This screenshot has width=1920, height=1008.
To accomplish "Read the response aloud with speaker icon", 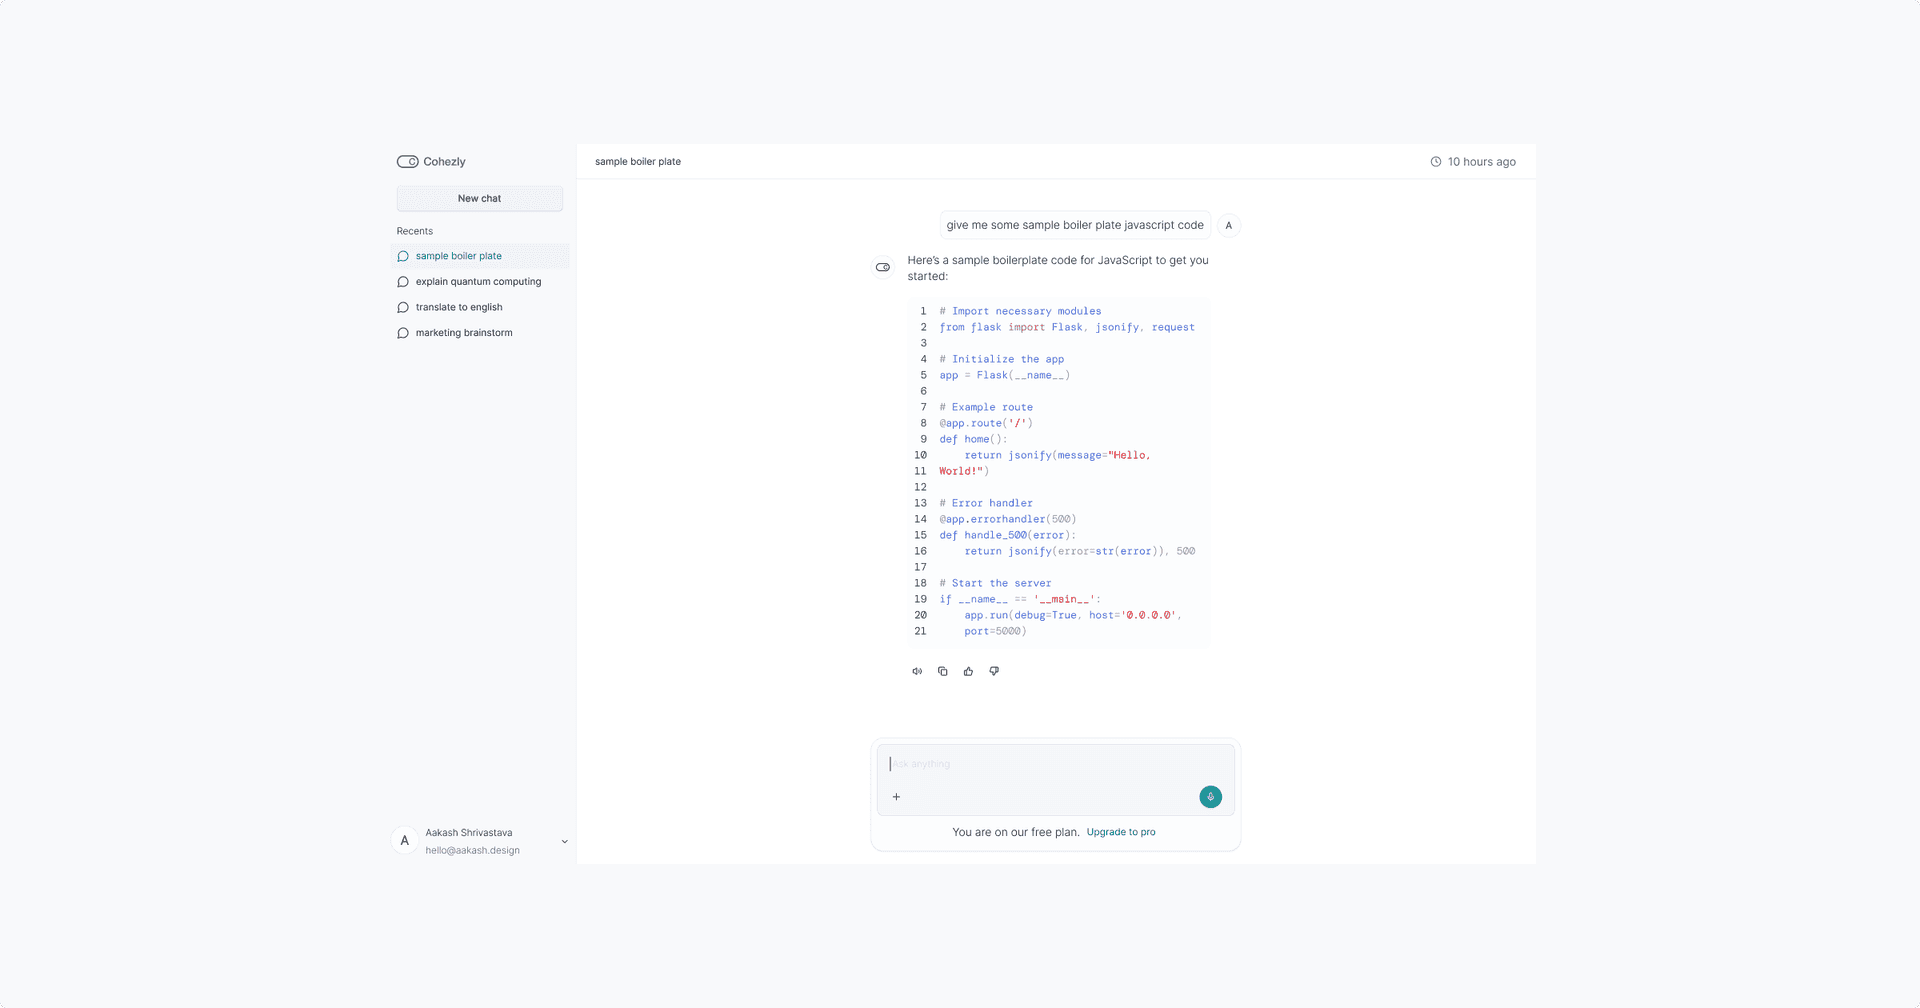I will click(x=917, y=671).
